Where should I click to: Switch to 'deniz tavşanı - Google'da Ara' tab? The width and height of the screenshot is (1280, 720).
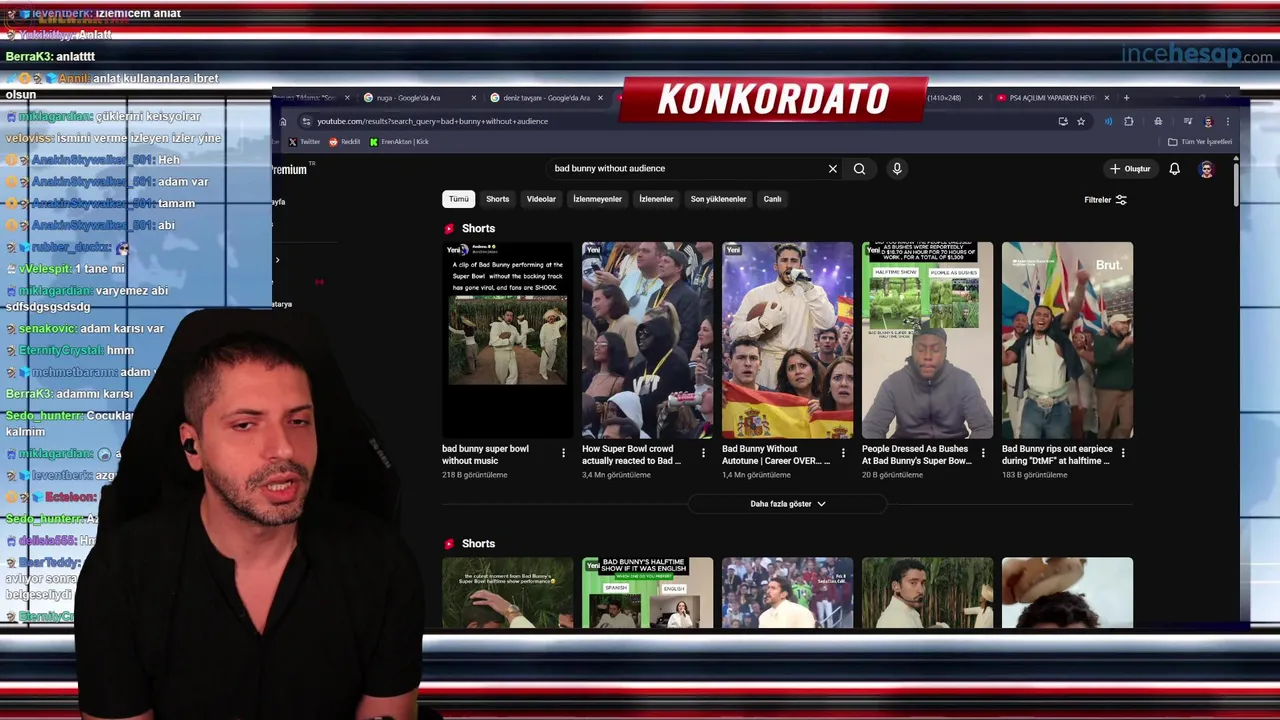[546, 98]
